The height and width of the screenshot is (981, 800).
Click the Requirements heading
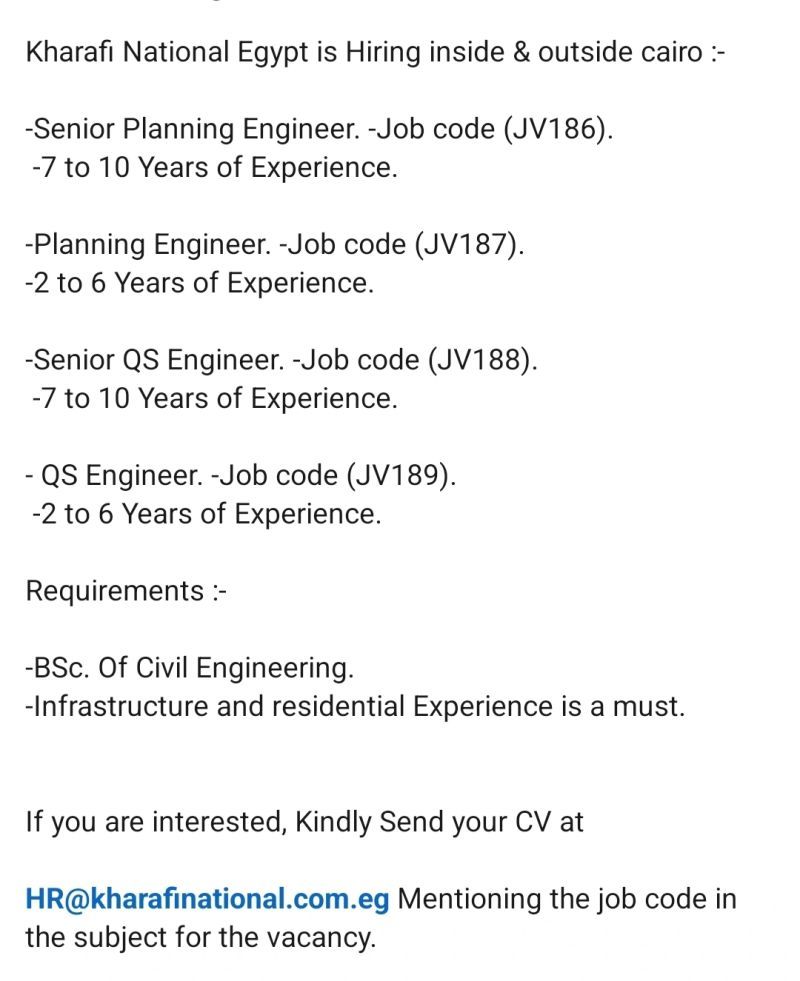click(126, 592)
